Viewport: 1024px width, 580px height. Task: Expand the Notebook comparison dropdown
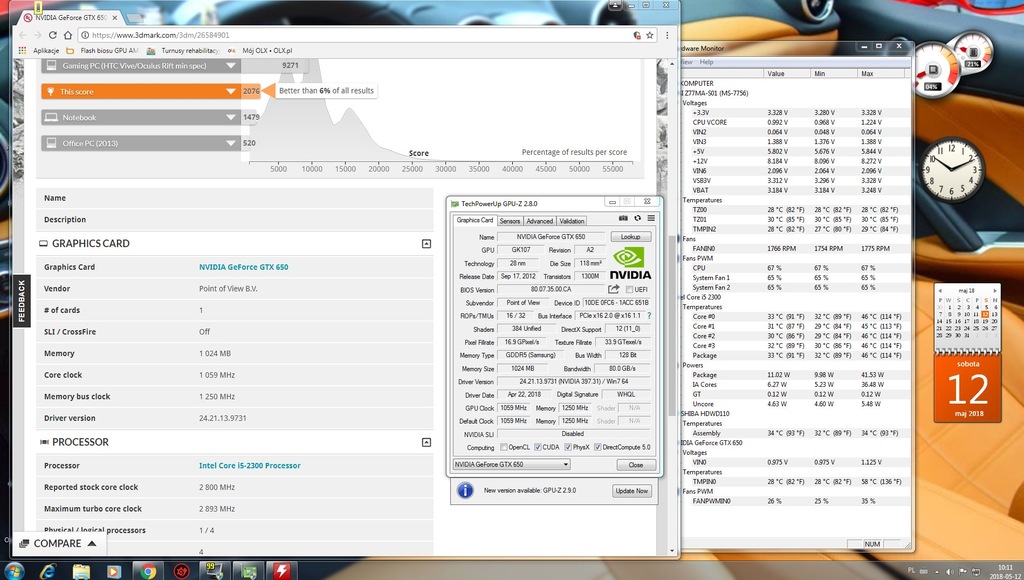coord(231,118)
